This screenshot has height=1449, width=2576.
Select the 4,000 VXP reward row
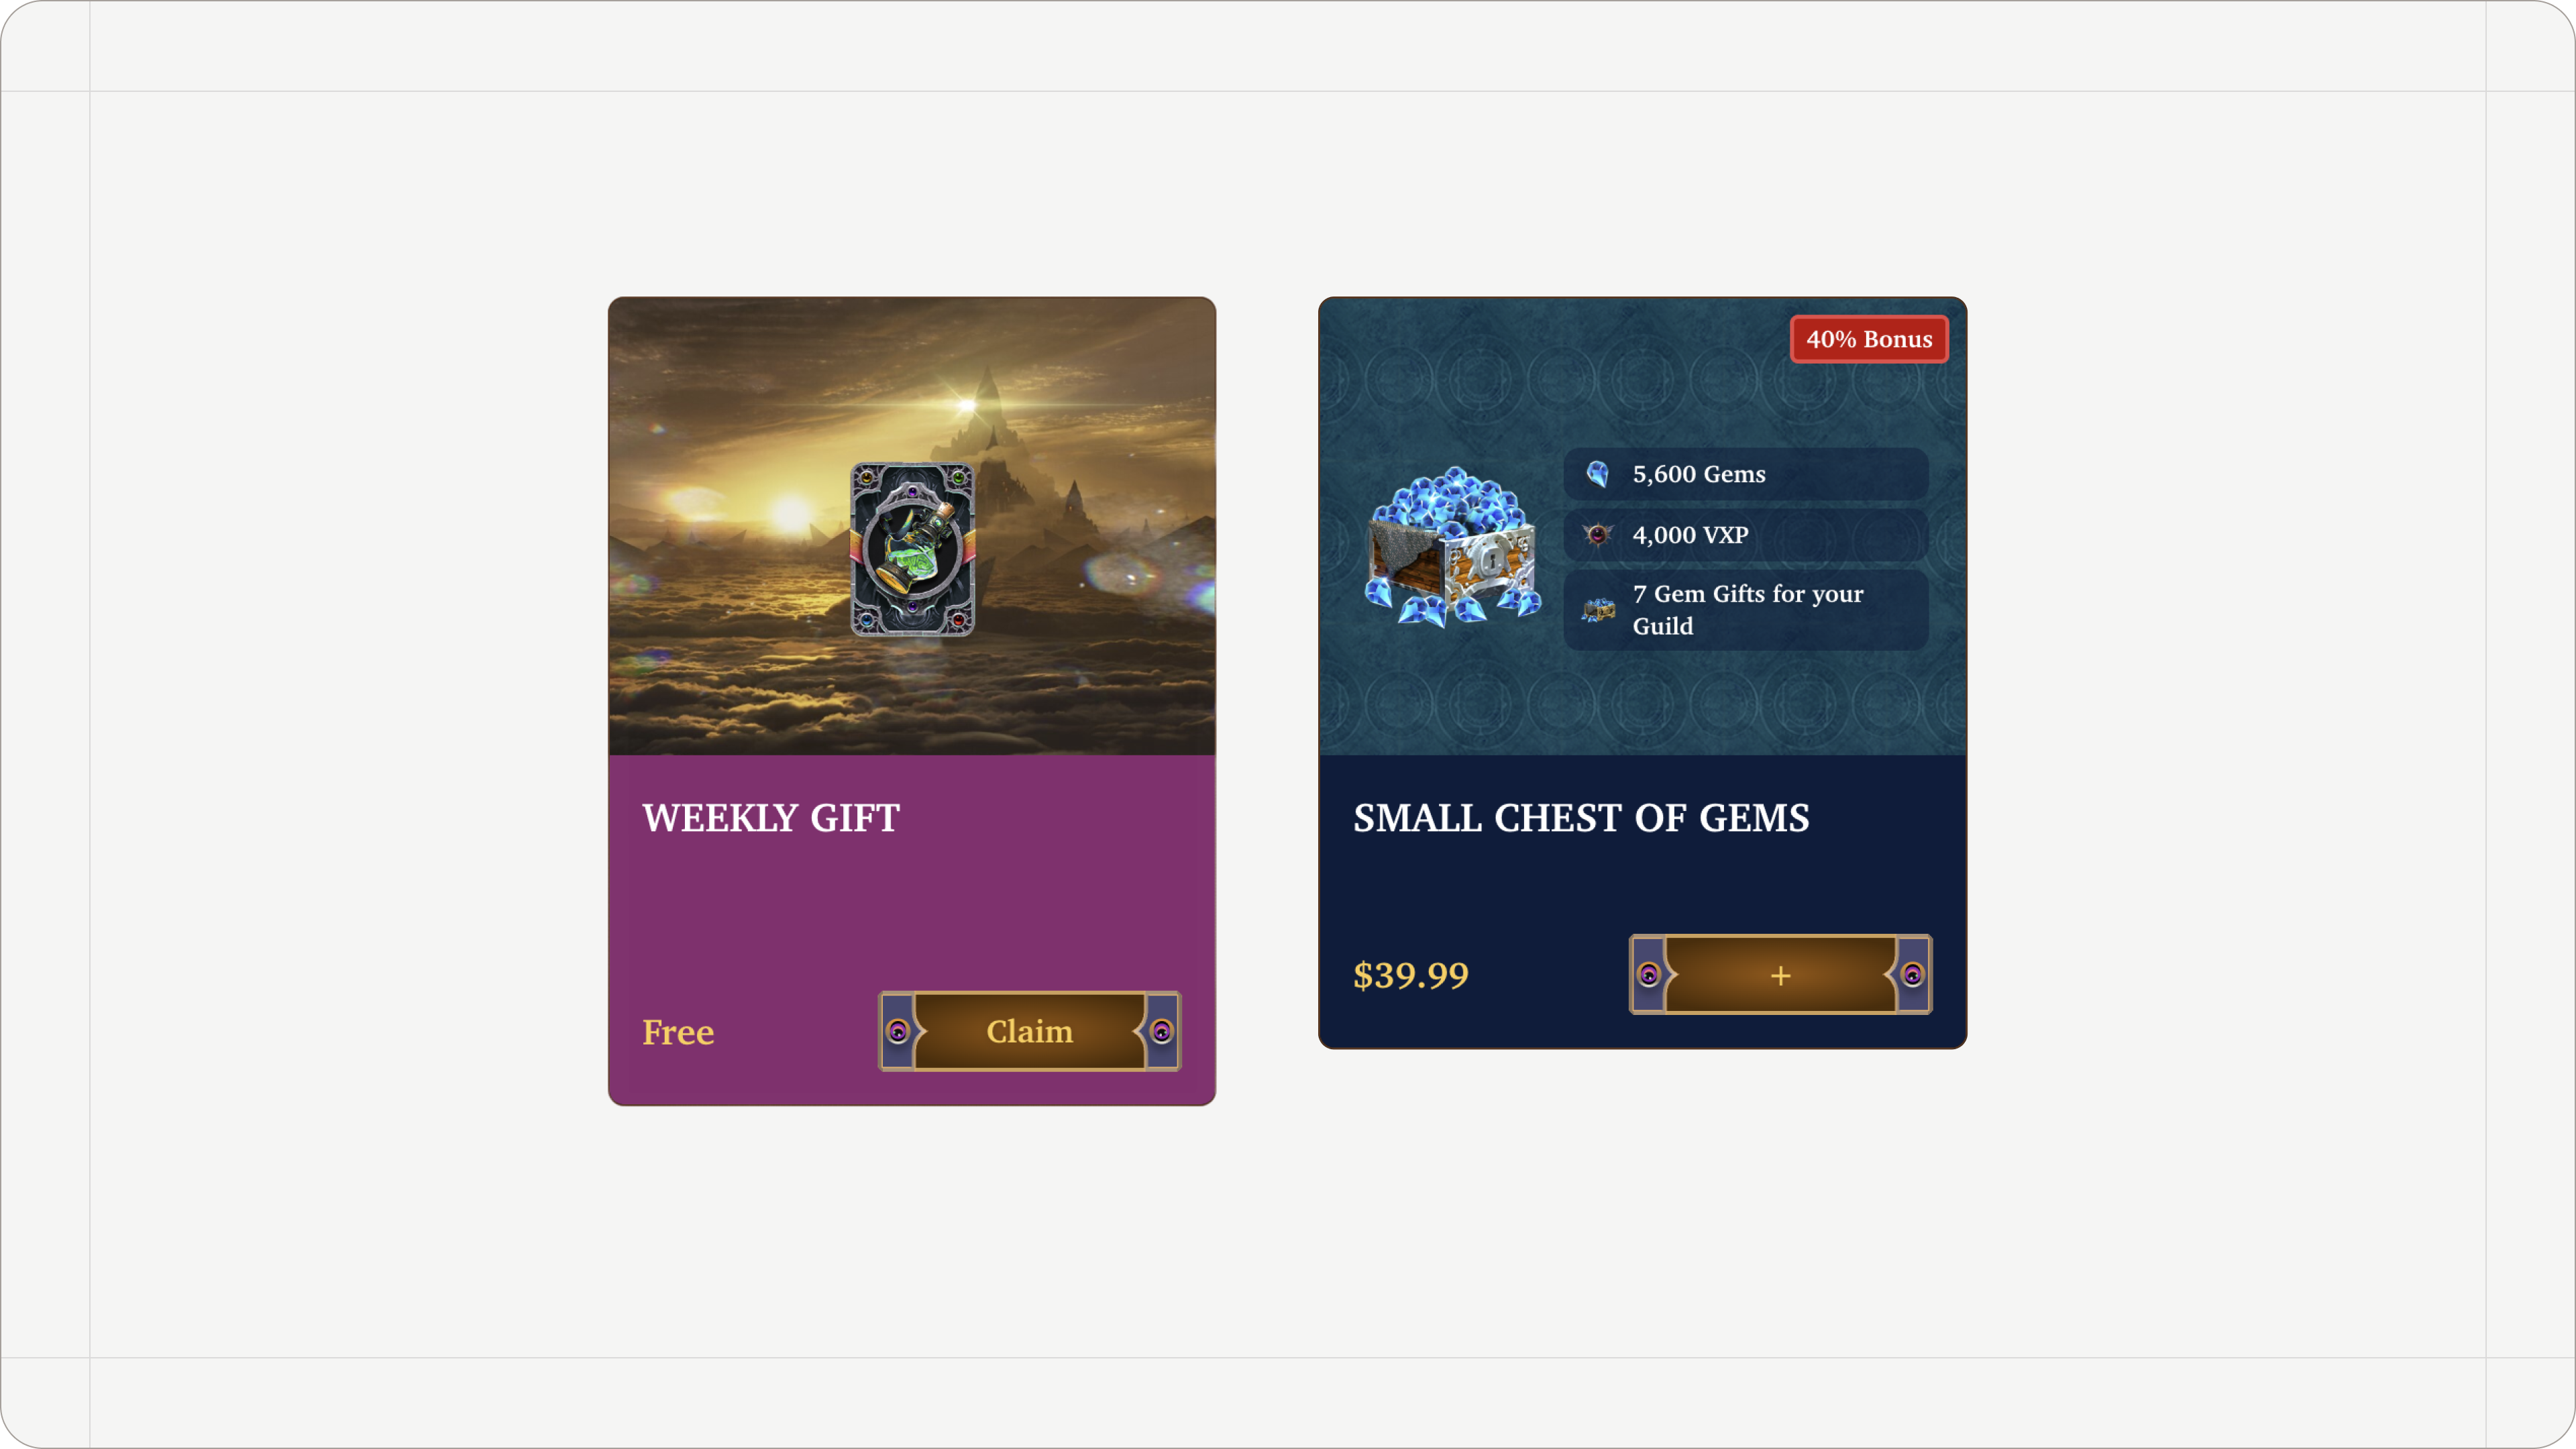click(x=1746, y=535)
